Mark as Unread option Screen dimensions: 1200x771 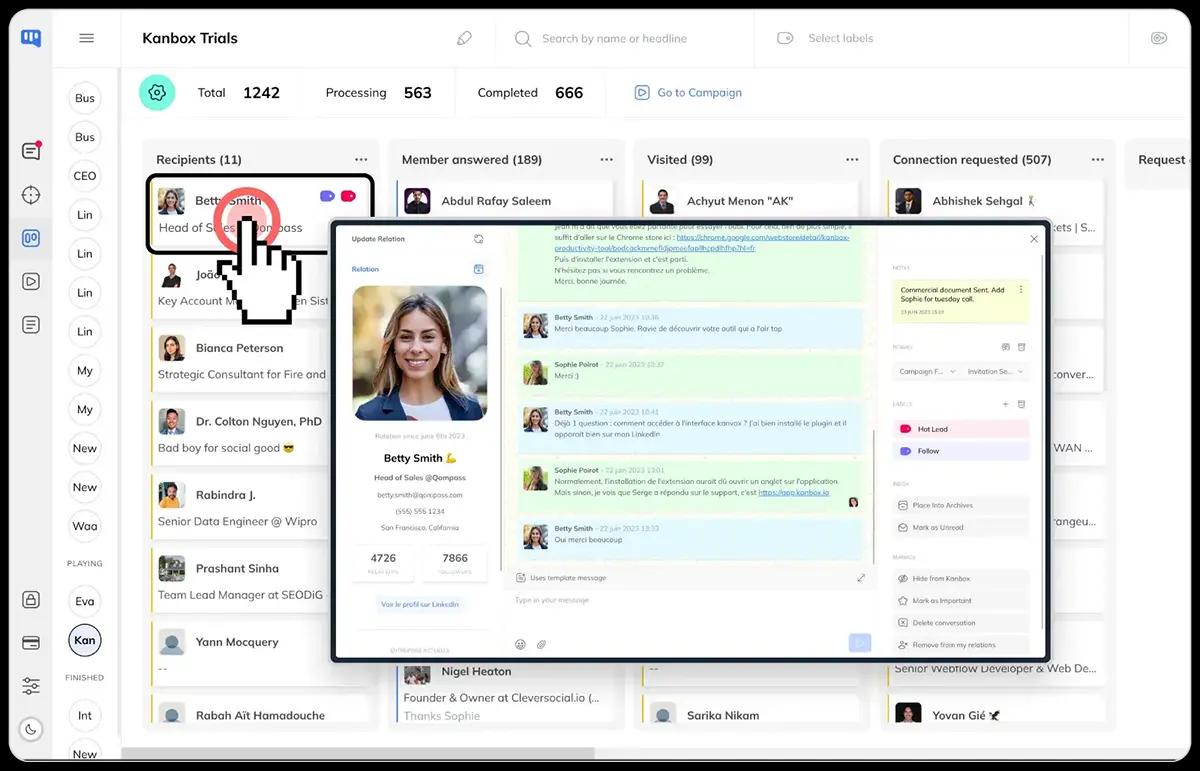(960, 527)
